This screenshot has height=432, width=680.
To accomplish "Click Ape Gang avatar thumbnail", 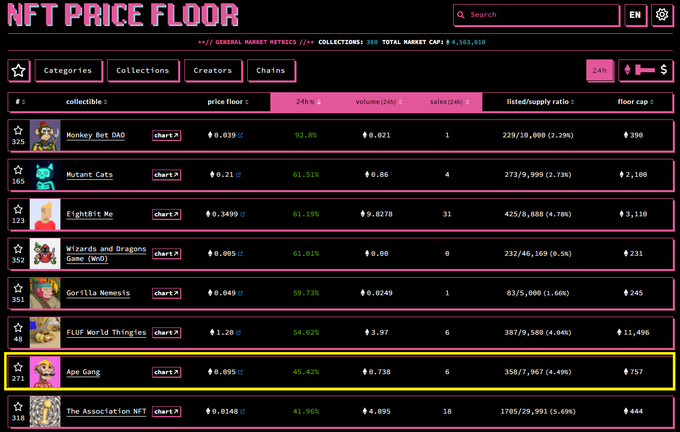I will [45, 372].
